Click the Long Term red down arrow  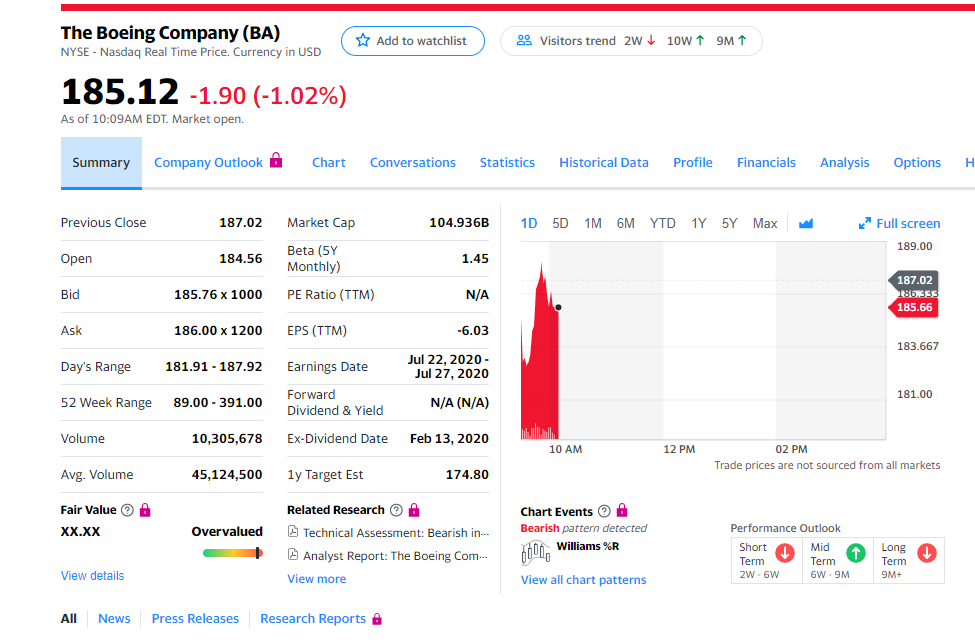tap(926, 553)
